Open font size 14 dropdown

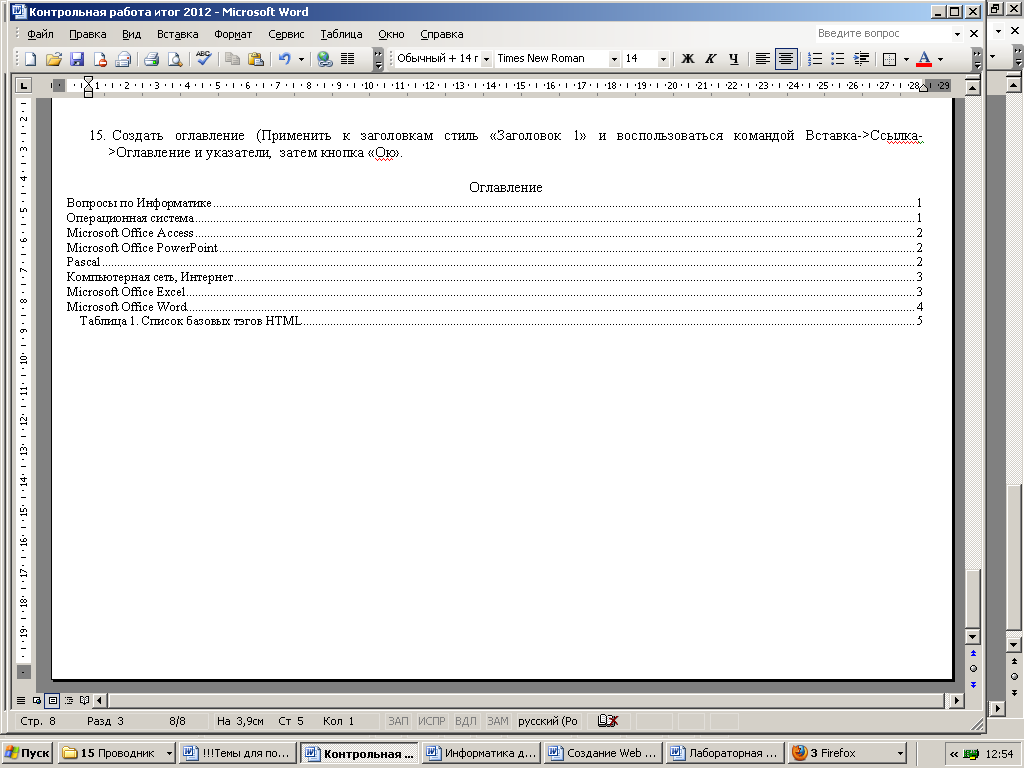coord(663,59)
